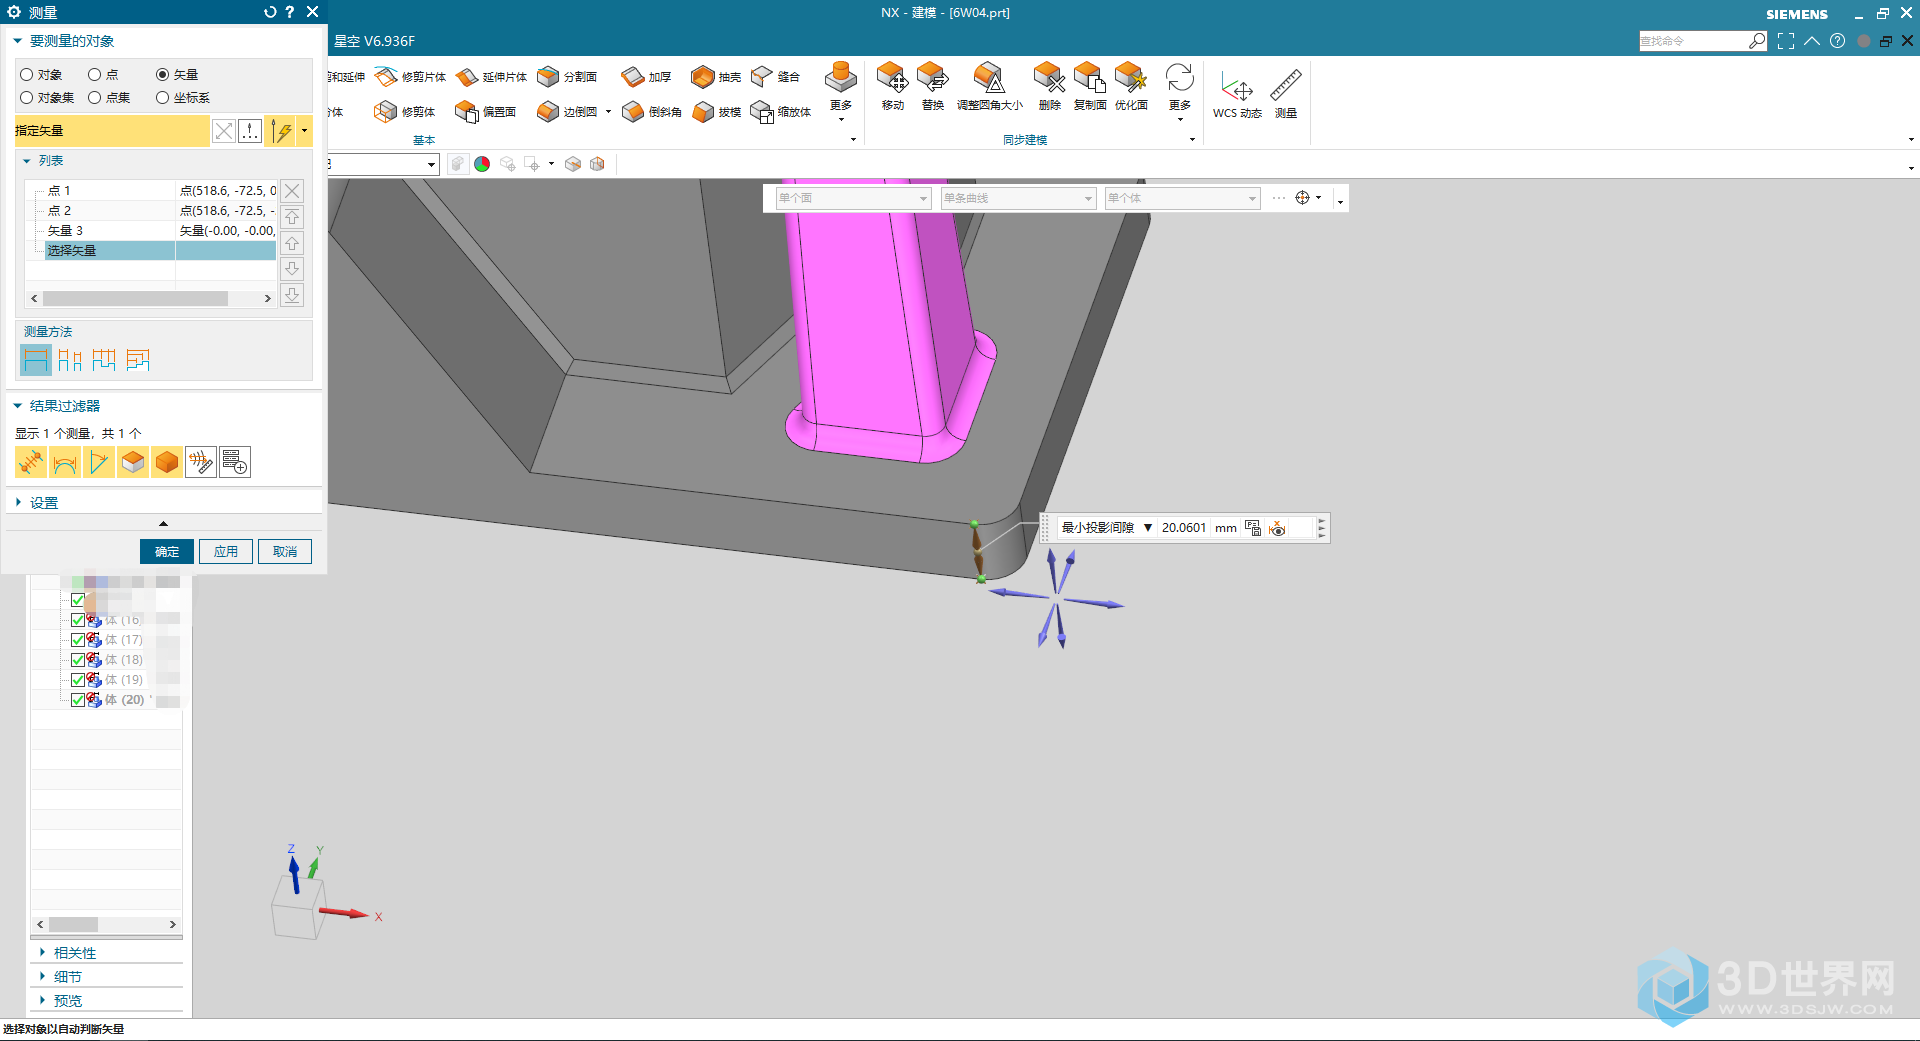Click the 应用 button
Image resolution: width=1920 pixels, height=1041 pixels.
point(226,552)
